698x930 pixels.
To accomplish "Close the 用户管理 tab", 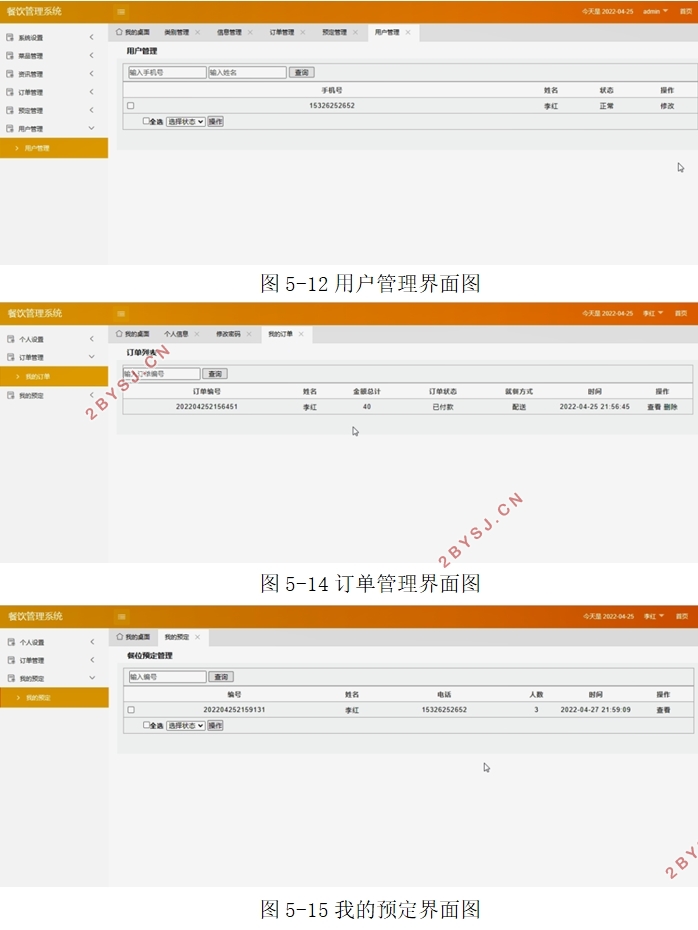I will tap(408, 32).
